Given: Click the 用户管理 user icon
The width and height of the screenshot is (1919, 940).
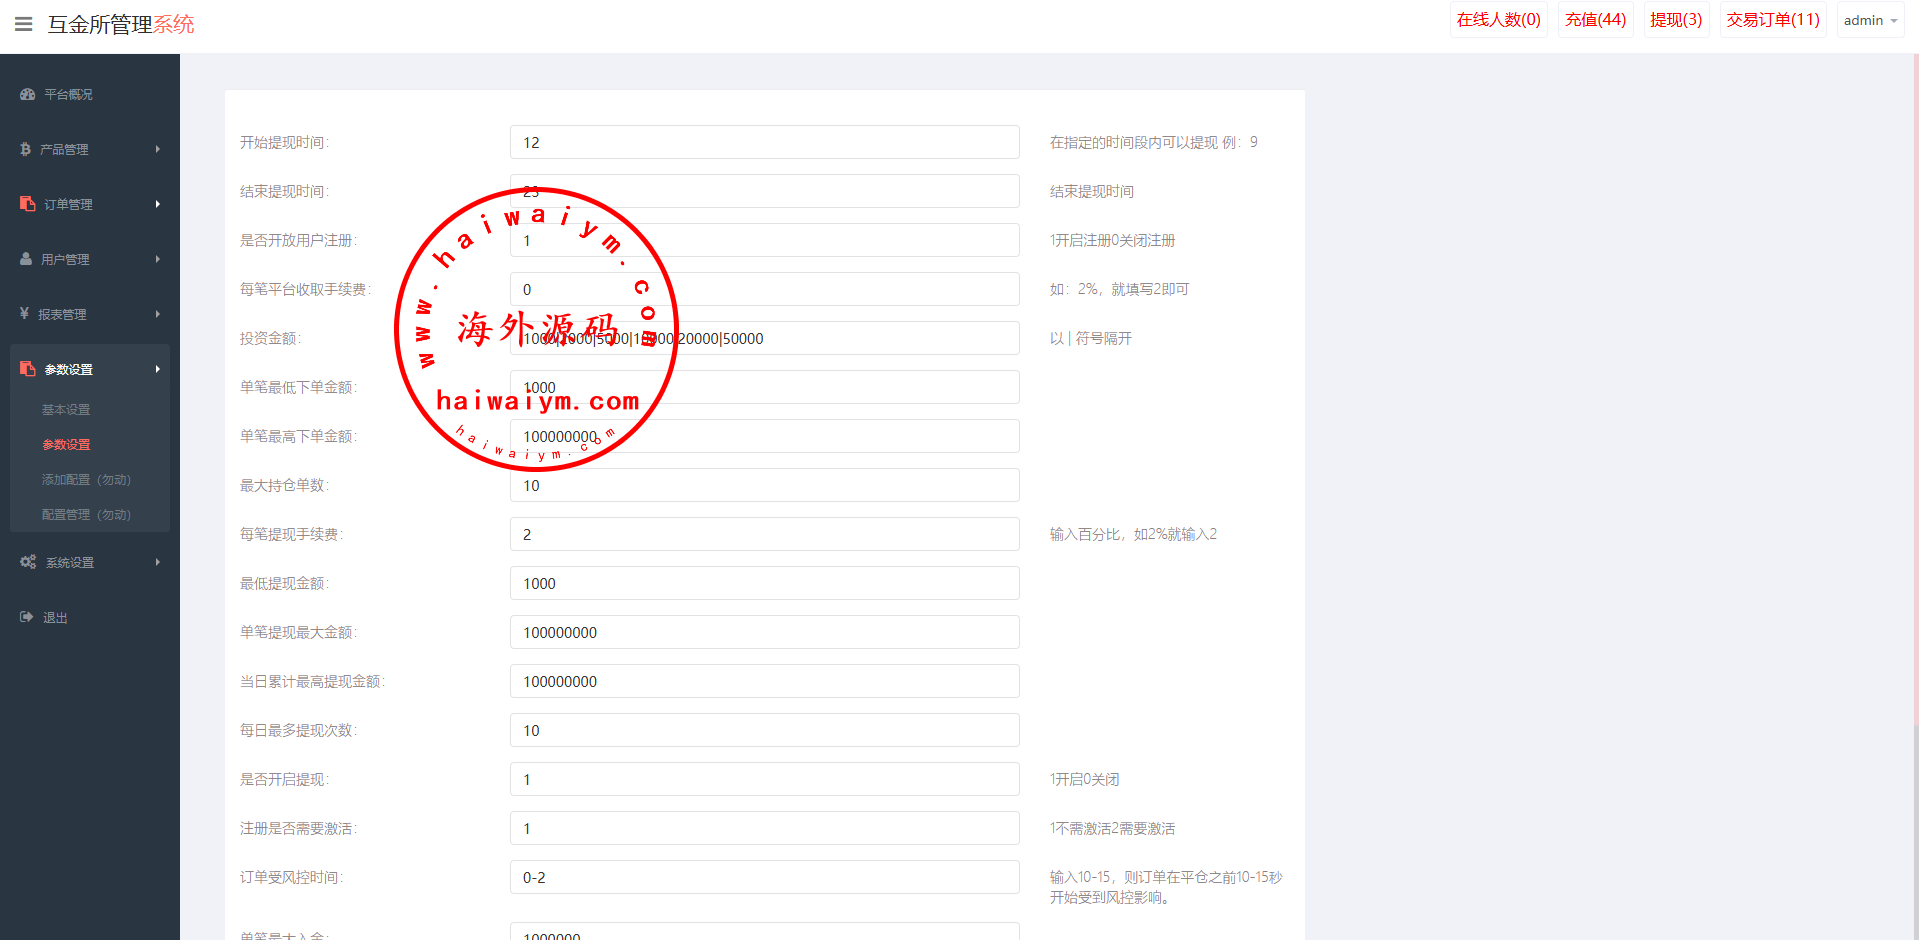Looking at the screenshot, I should tap(26, 259).
